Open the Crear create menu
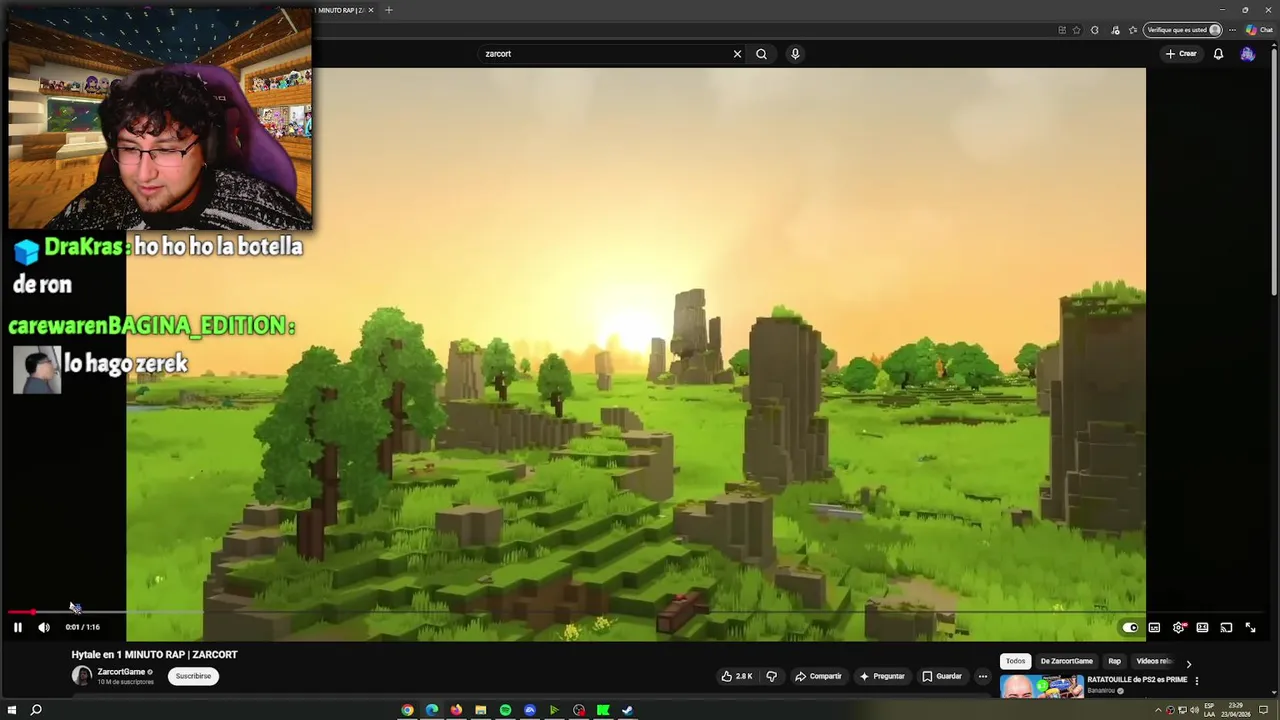The image size is (1280, 720). tap(1181, 54)
